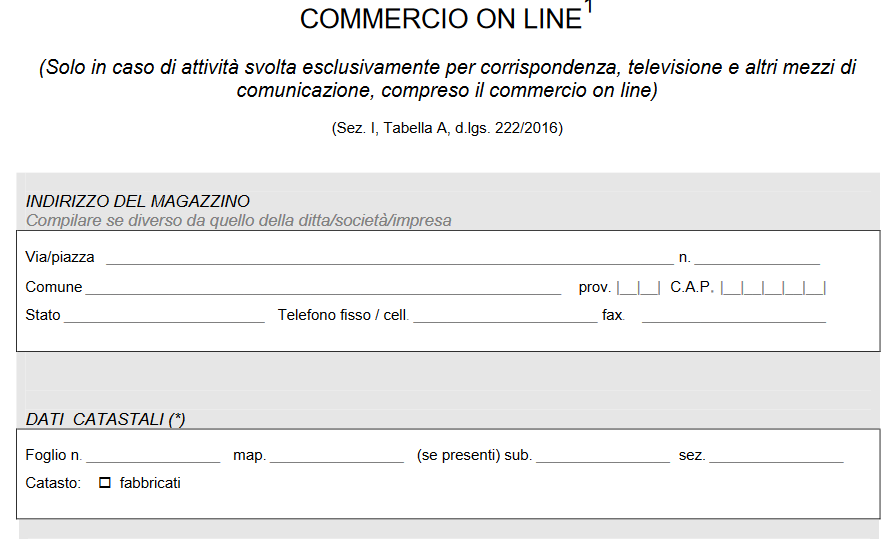Focus the Telefono fisso / cell. field
The width and height of the screenshot is (894, 539).
[x=505, y=315]
